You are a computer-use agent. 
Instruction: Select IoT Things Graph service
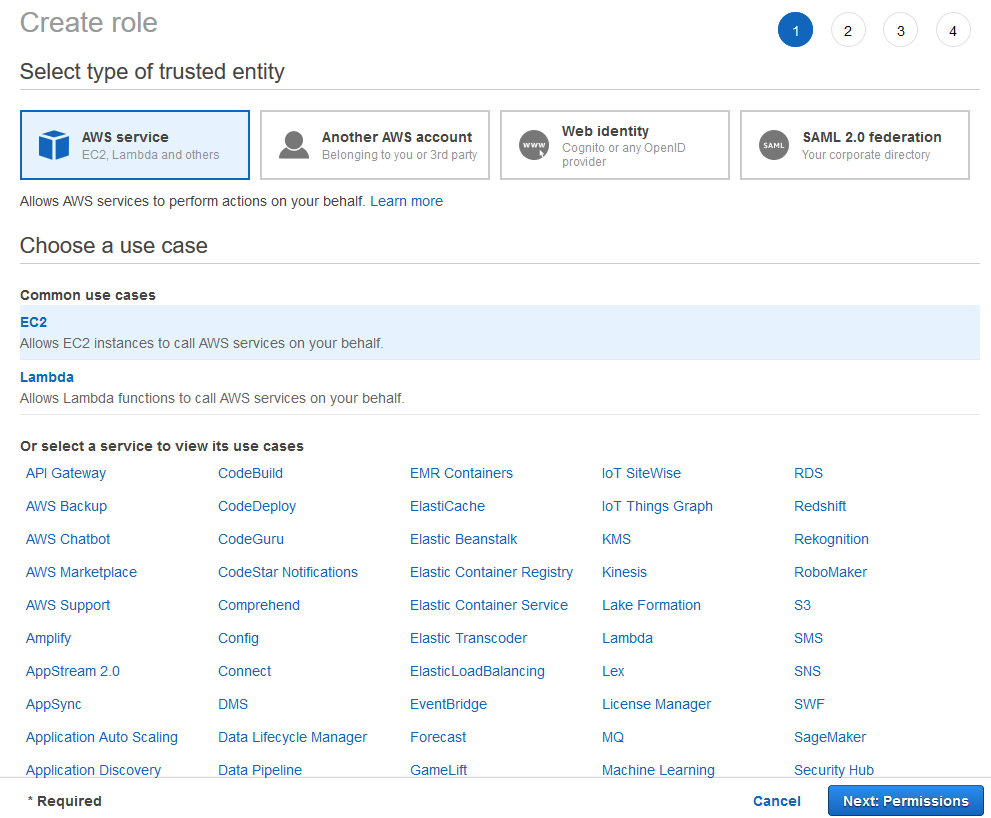(x=657, y=506)
